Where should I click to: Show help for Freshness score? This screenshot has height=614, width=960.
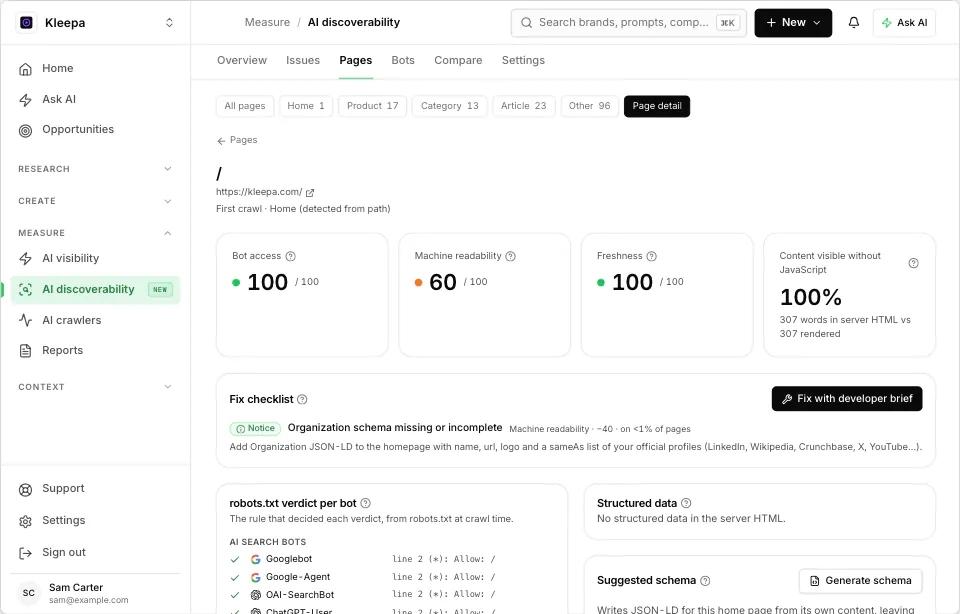tap(651, 256)
